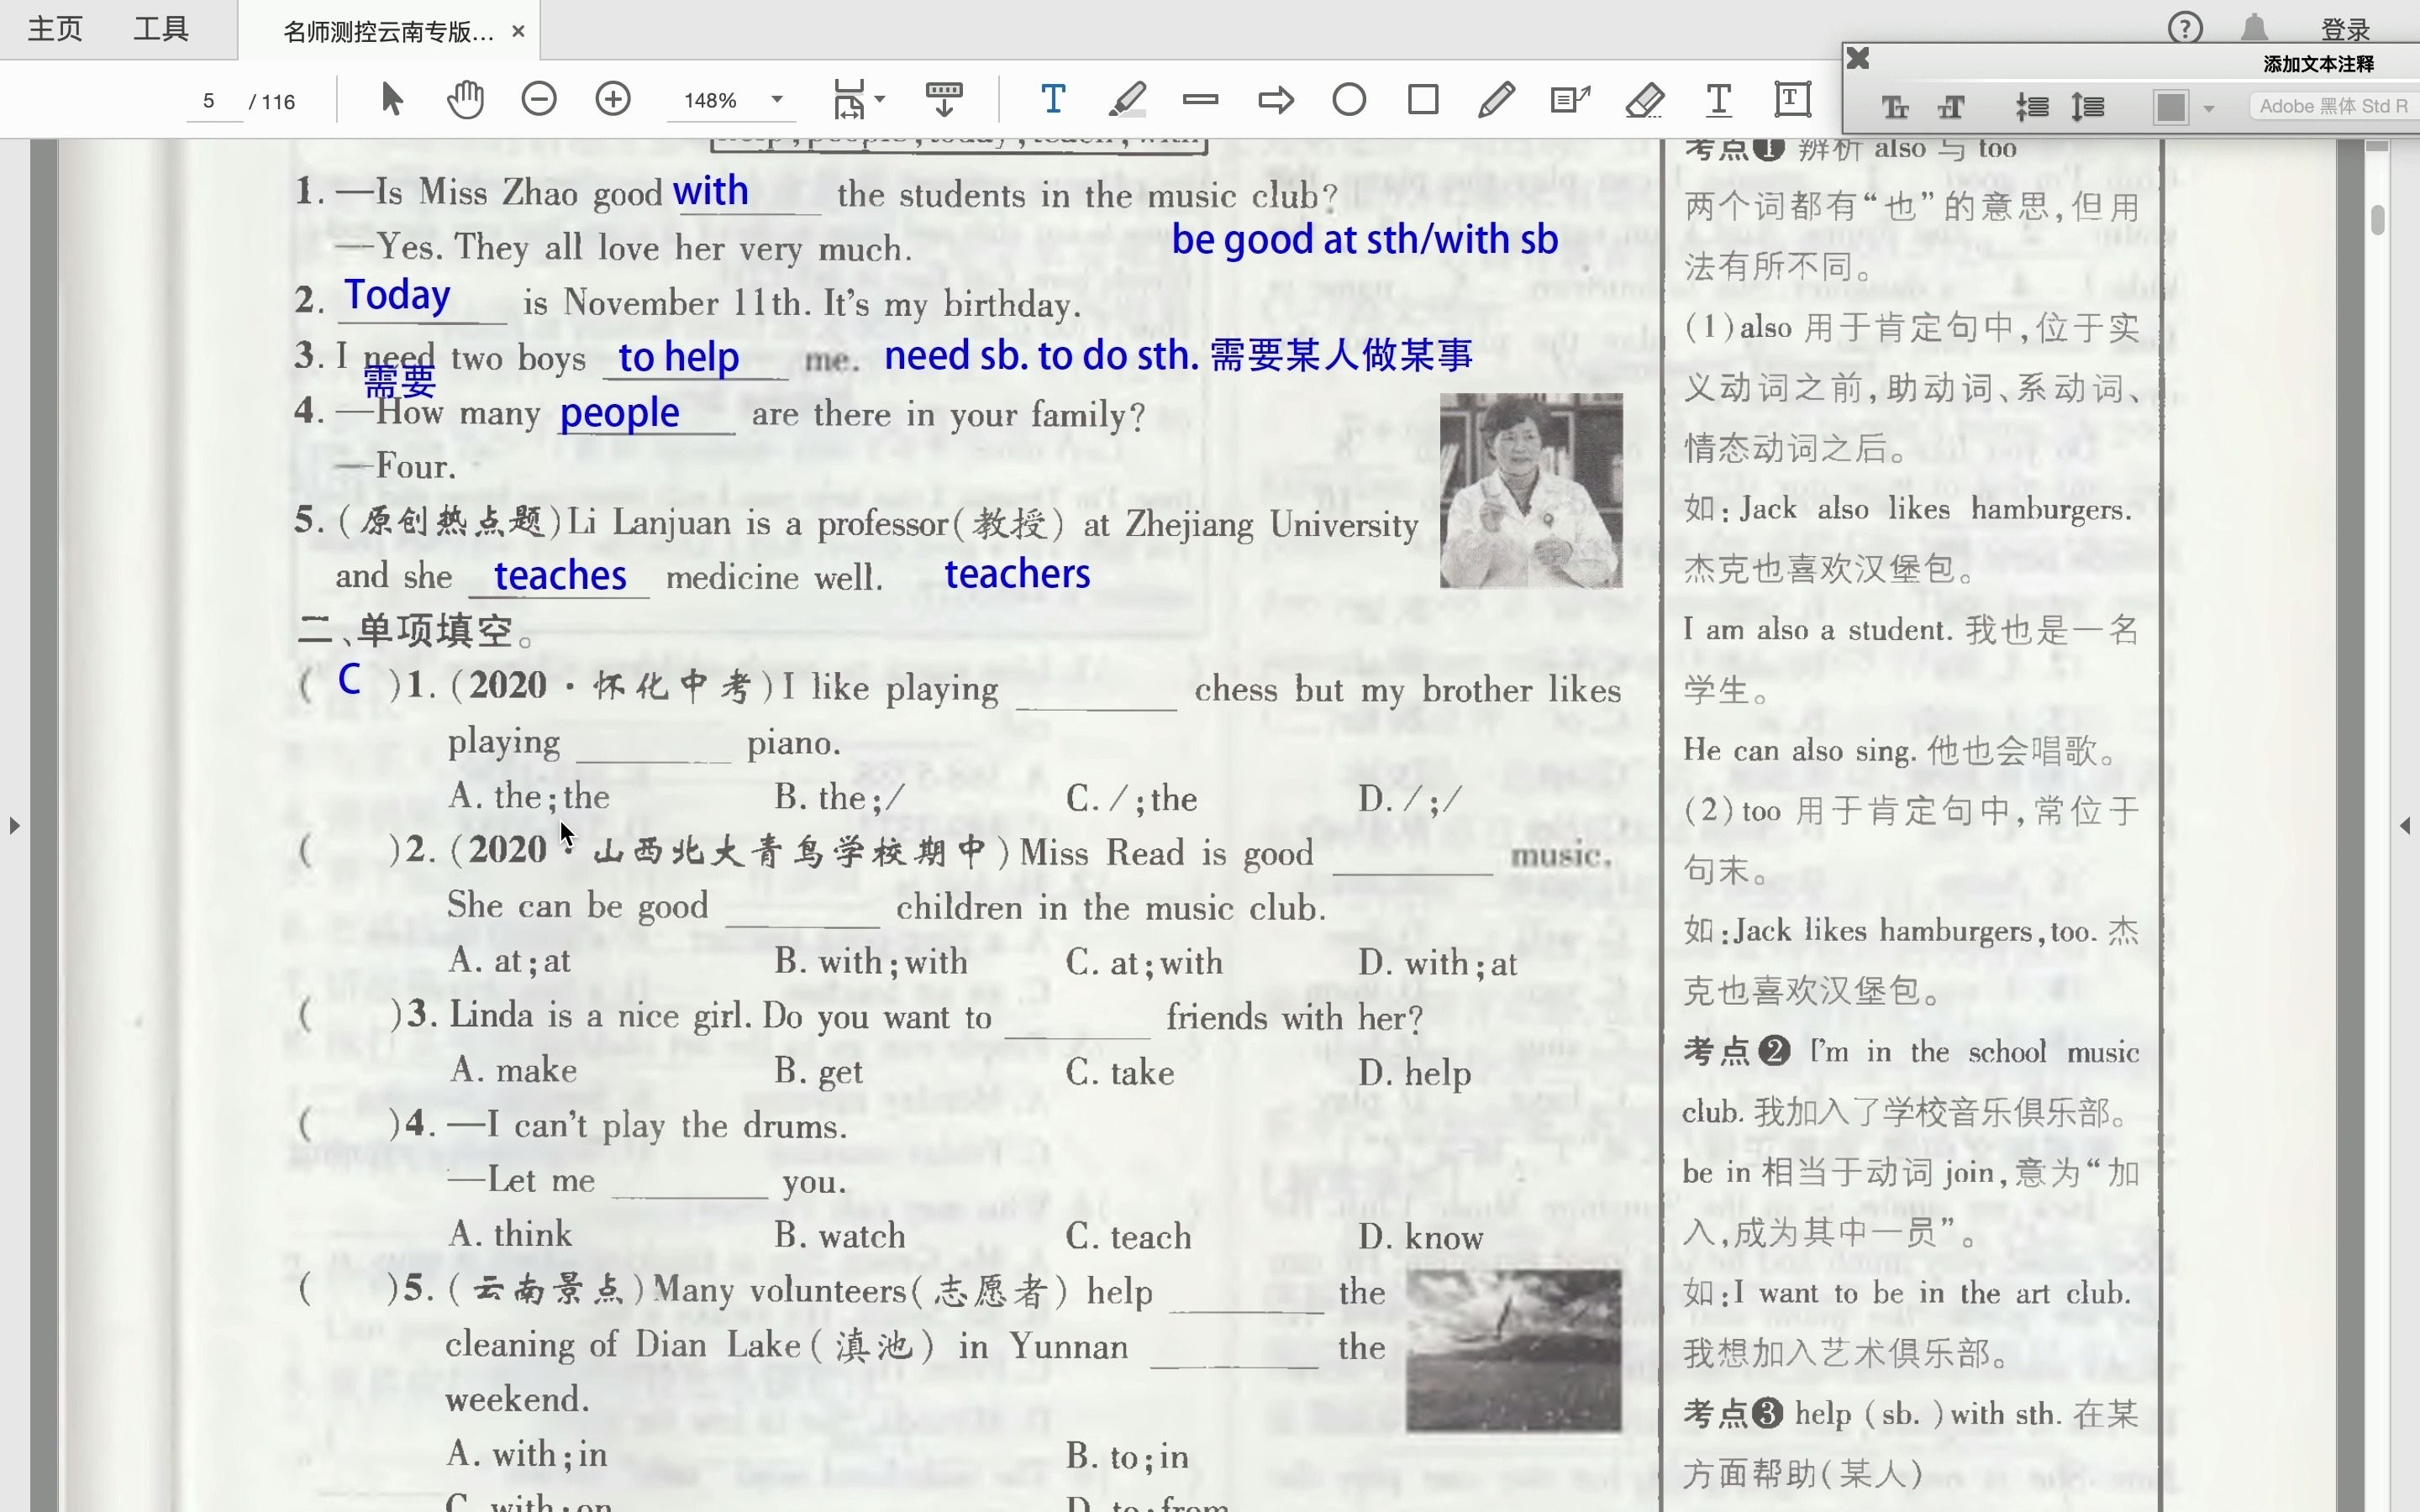Click the scrolling mode toolbar icon

pyautogui.click(x=944, y=100)
